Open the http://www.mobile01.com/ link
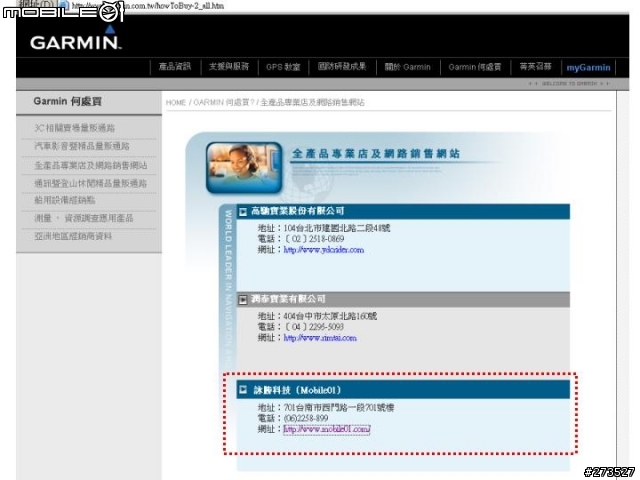The width and height of the screenshot is (640, 480). [x=327, y=429]
